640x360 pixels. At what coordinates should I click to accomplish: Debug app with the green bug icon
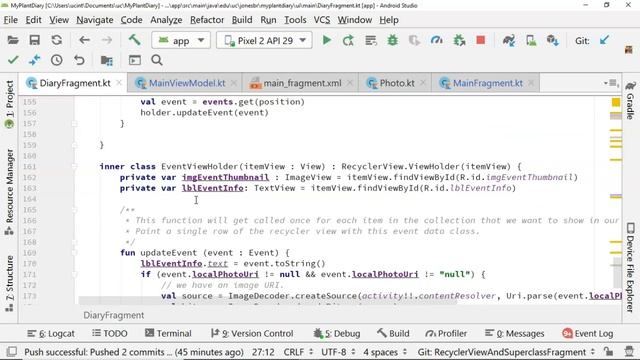coord(393,40)
